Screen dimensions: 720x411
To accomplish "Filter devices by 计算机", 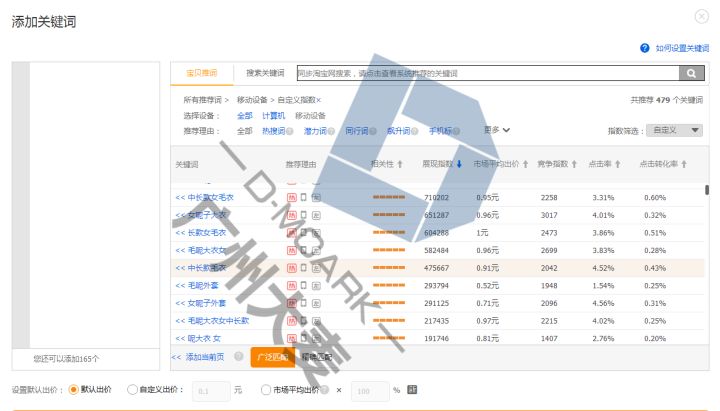I will tap(274, 116).
